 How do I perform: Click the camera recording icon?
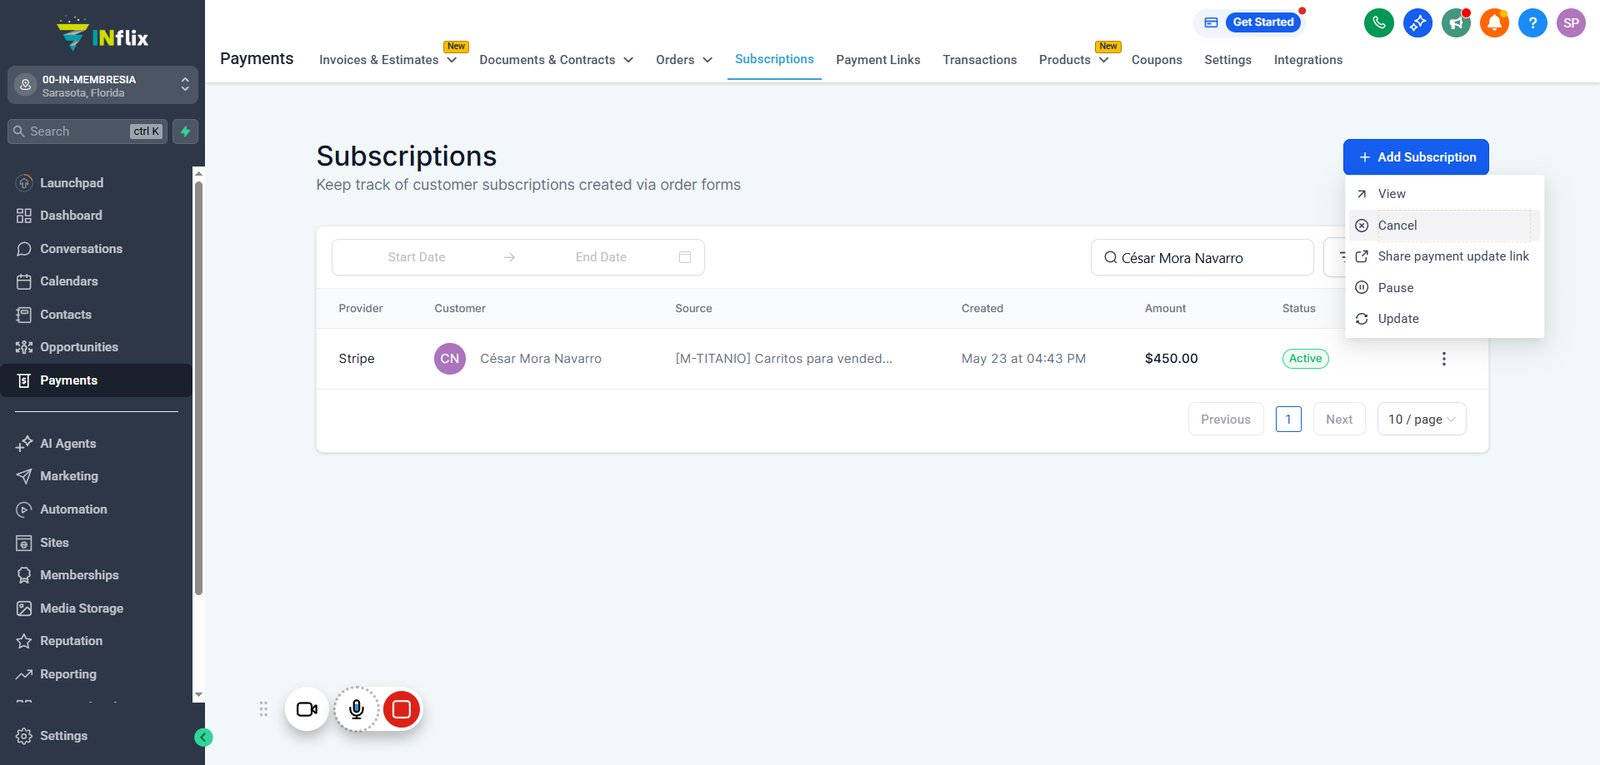(307, 709)
